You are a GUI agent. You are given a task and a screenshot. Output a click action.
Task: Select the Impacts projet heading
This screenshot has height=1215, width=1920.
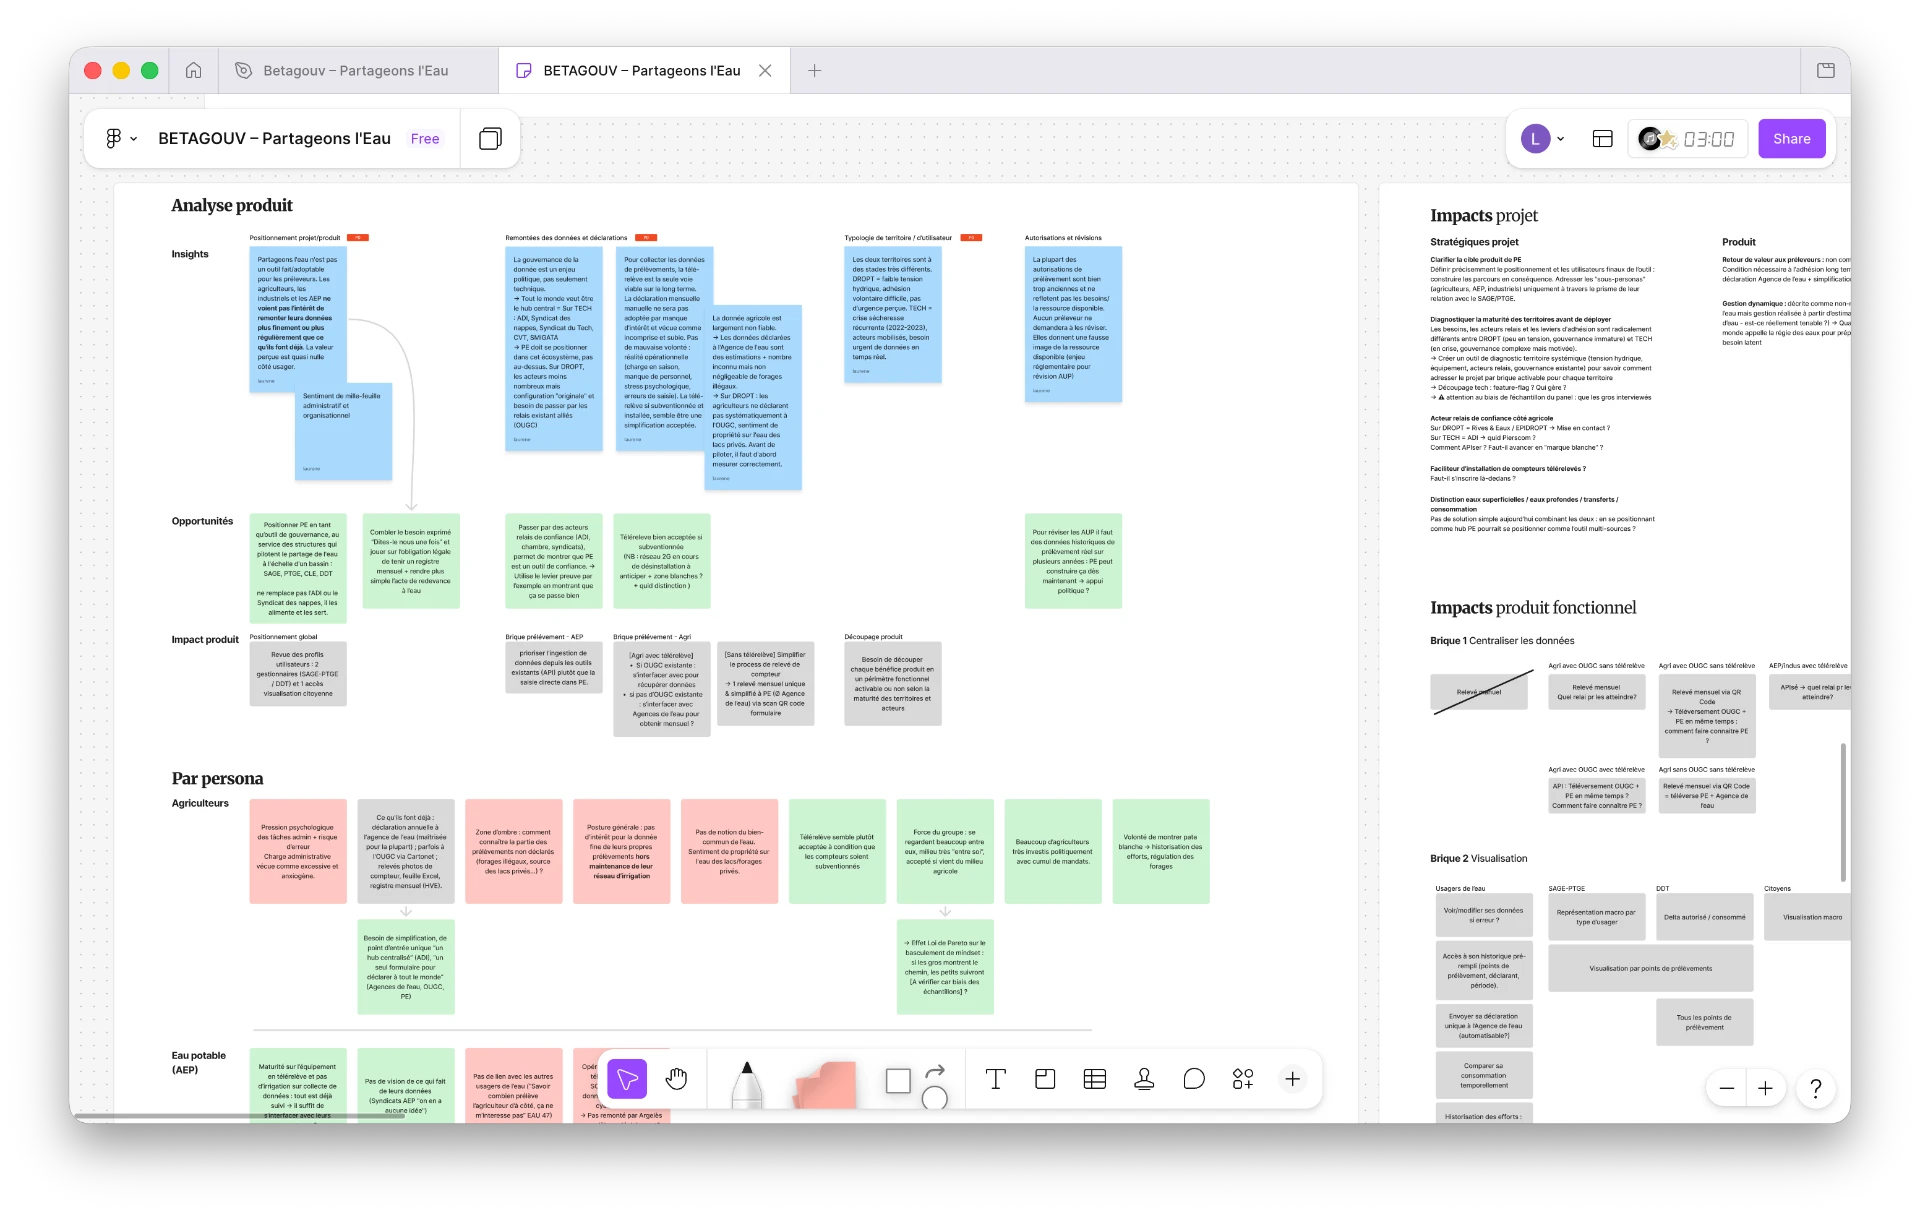coord(1483,216)
